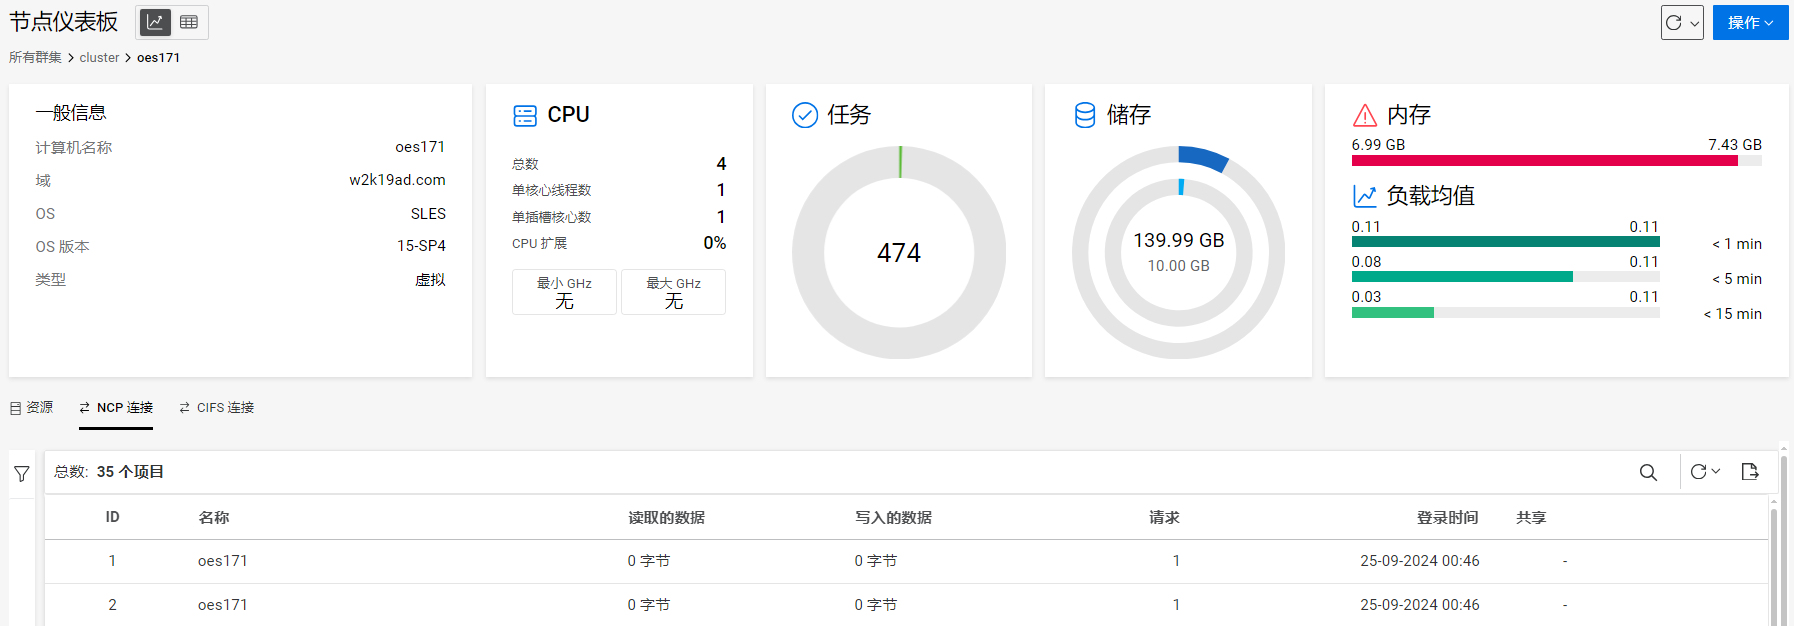The image size is (1794, 626).
Task: Export the connections table
Action: [x=1750, y=472]
